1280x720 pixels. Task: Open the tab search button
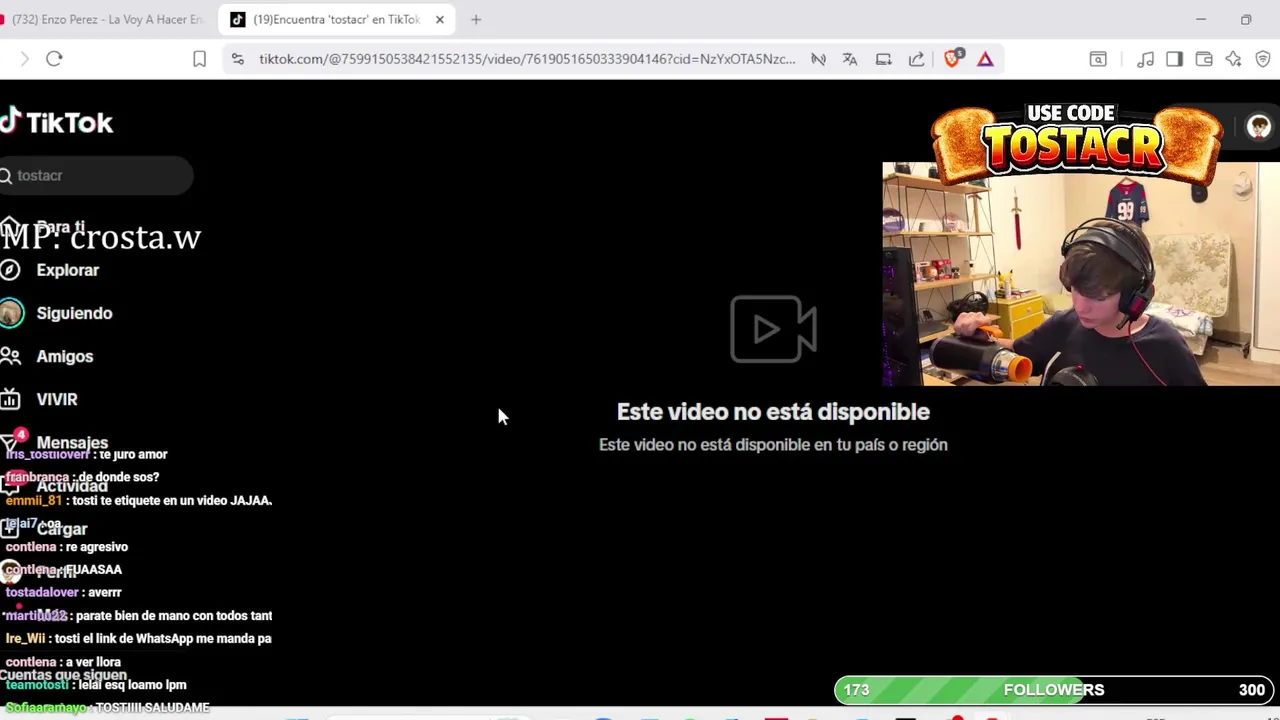click(1098, 59)
